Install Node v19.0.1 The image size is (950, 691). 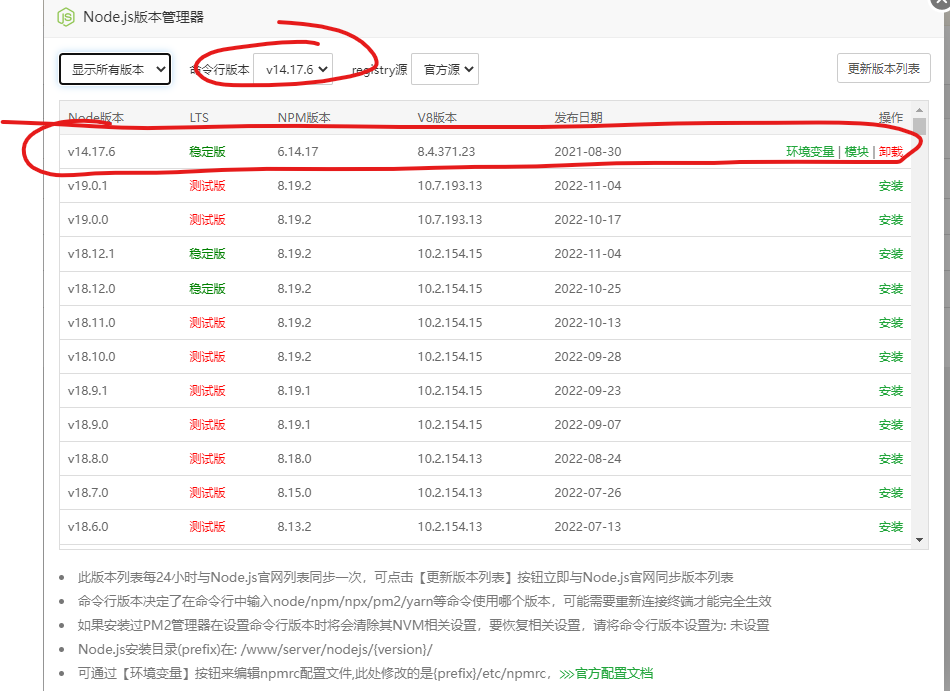[x=891, y=186]
